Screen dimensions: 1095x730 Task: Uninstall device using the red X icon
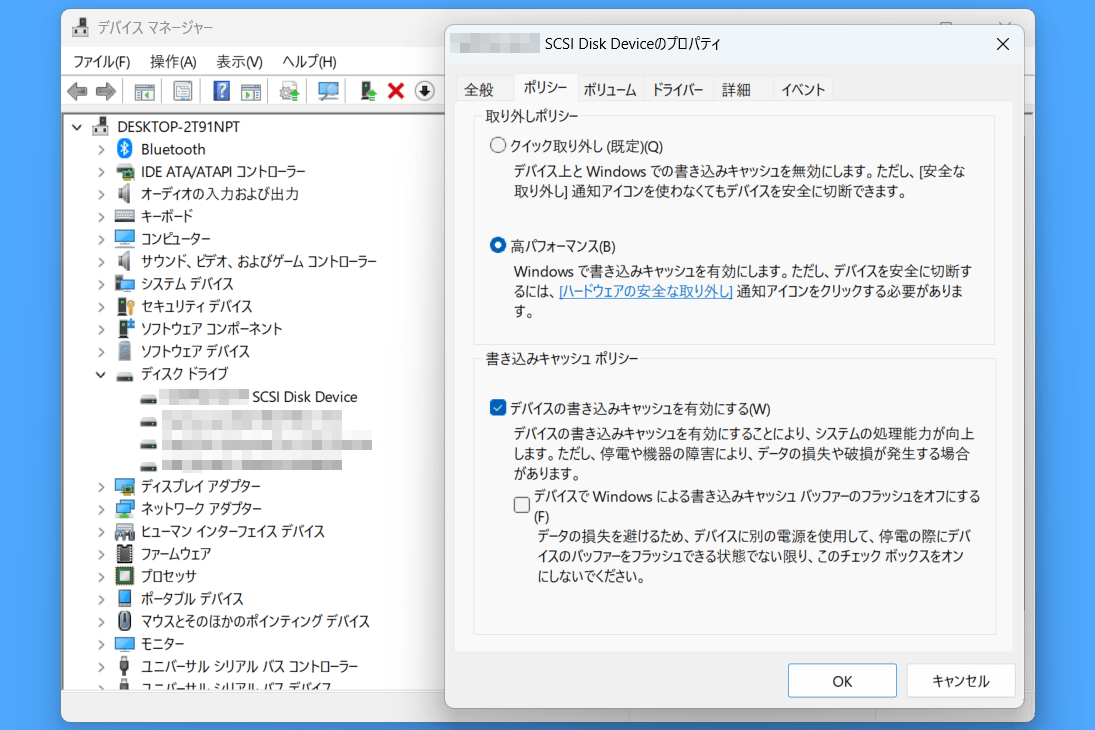396,91
